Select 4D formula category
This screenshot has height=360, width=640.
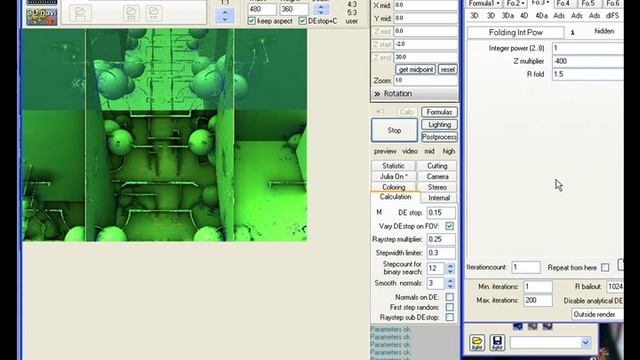pyautogui.click(x=524, y=16)
